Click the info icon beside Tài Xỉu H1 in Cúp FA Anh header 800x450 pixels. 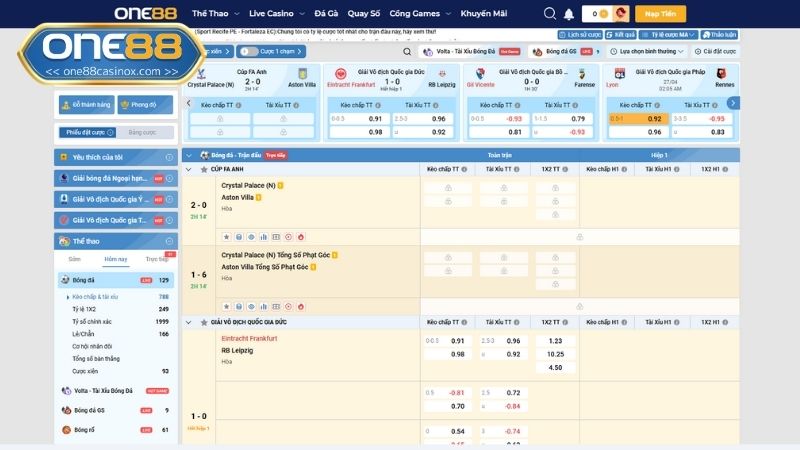coord(677,169)
